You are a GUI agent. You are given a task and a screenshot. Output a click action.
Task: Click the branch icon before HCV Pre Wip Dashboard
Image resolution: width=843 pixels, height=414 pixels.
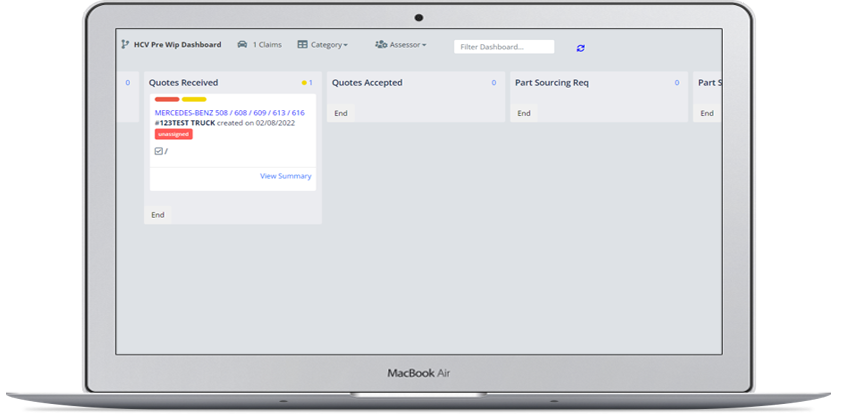(x=125, y=45)
